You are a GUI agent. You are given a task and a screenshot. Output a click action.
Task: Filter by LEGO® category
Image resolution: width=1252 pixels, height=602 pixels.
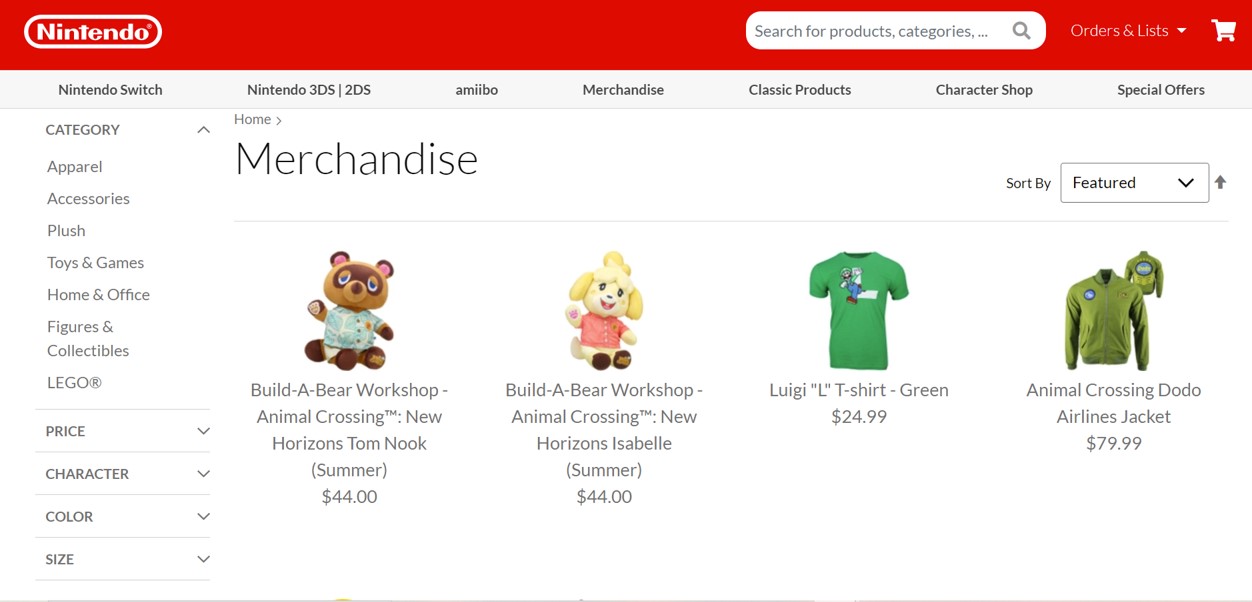(x=74, y=382)
